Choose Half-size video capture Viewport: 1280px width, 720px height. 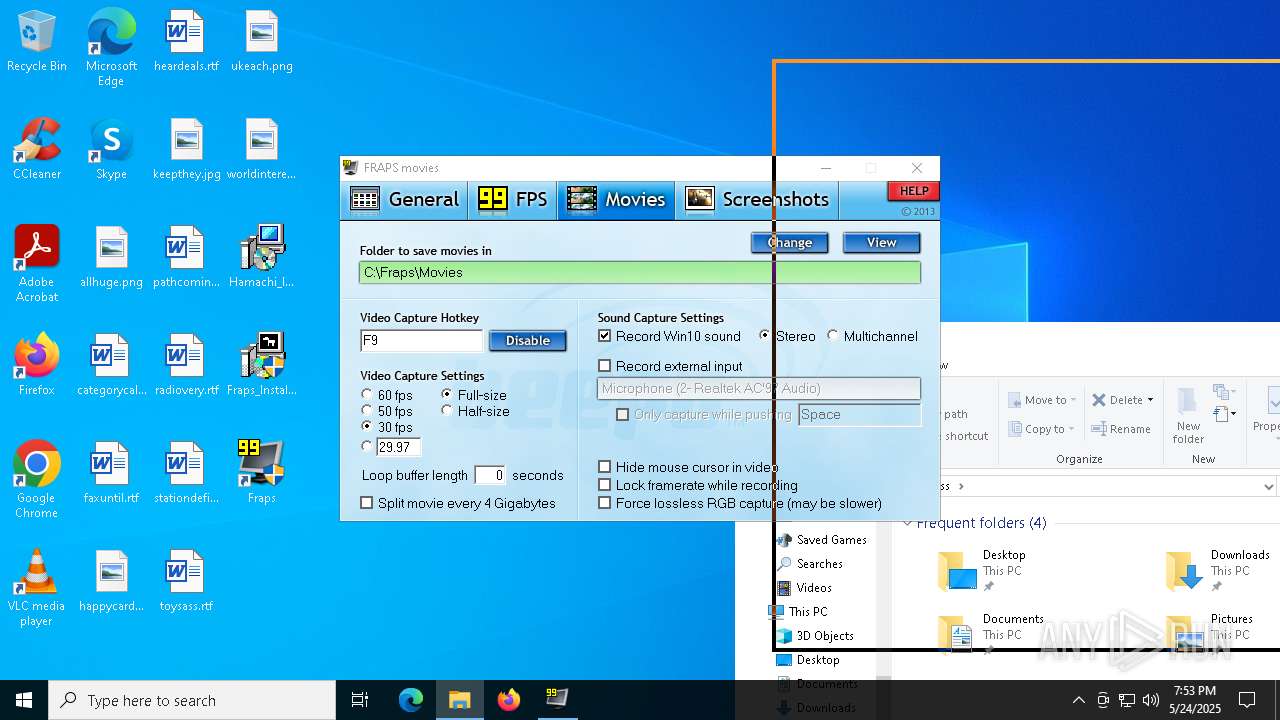[x=447, y=411]
